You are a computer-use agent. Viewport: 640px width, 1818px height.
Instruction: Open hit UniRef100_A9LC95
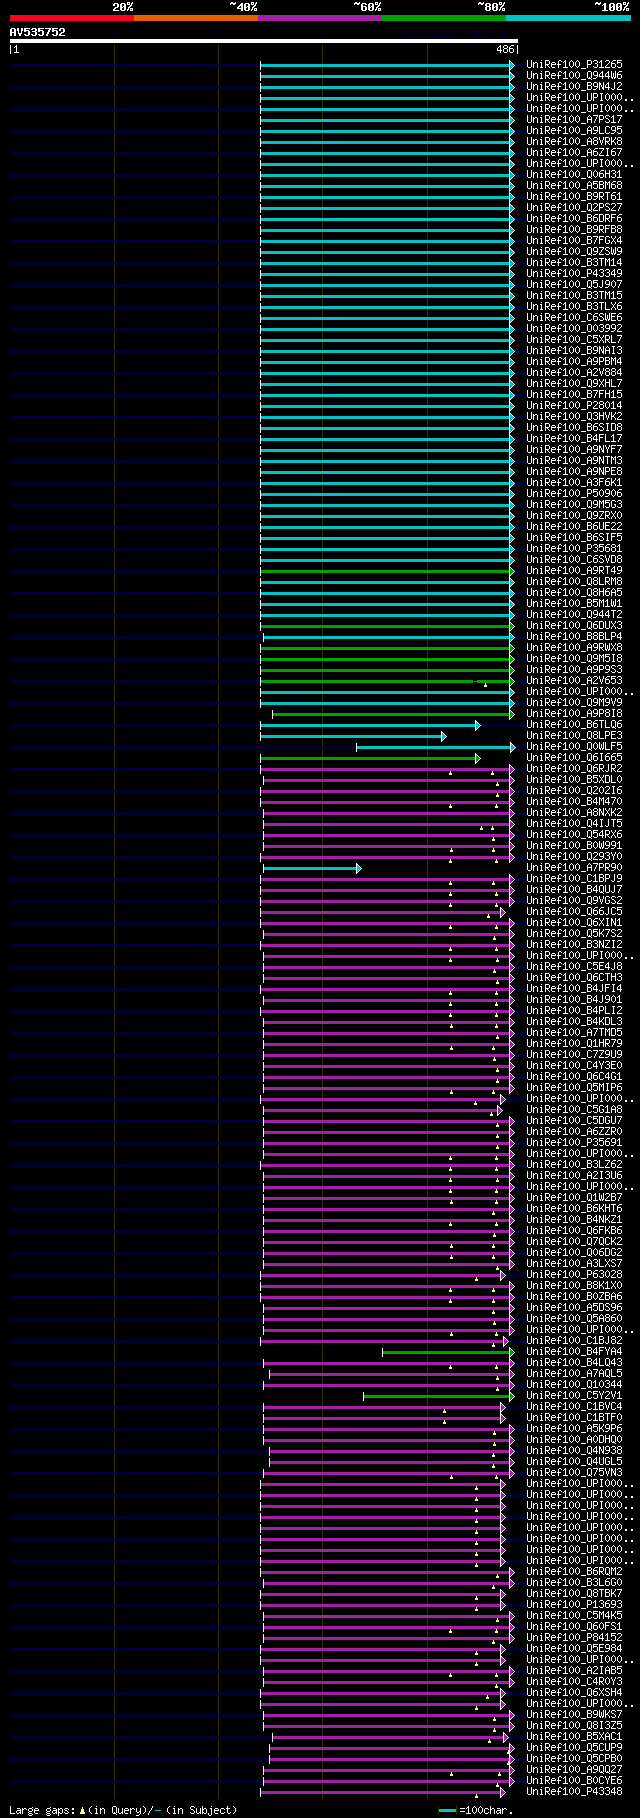[x=574, y=131]
